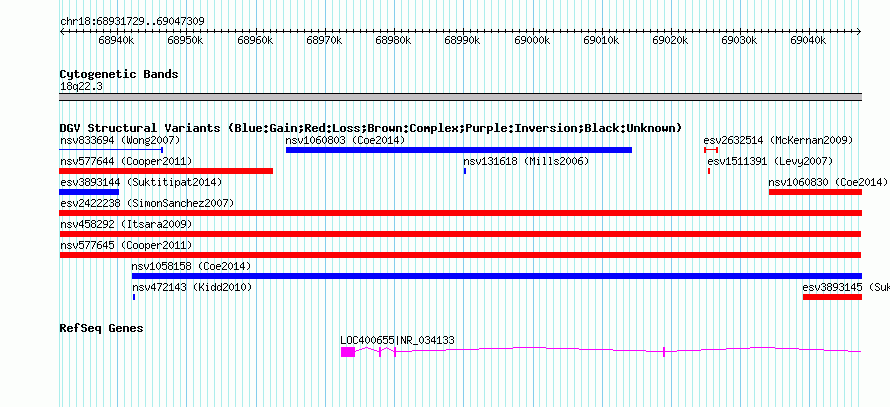Click the LOC400655|NR_034133 gene label
The image size is (890, 407).
tap(397, 341)
